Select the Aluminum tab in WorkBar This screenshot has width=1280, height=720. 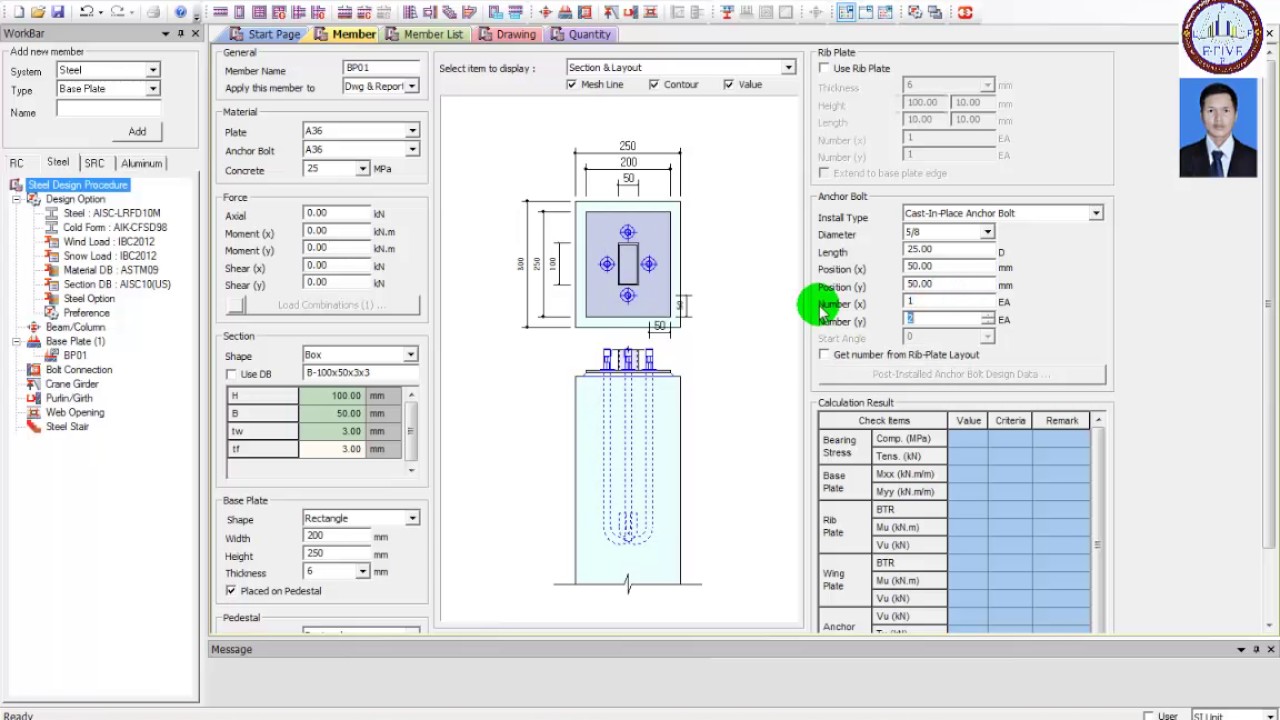click(x=142, y=163)
